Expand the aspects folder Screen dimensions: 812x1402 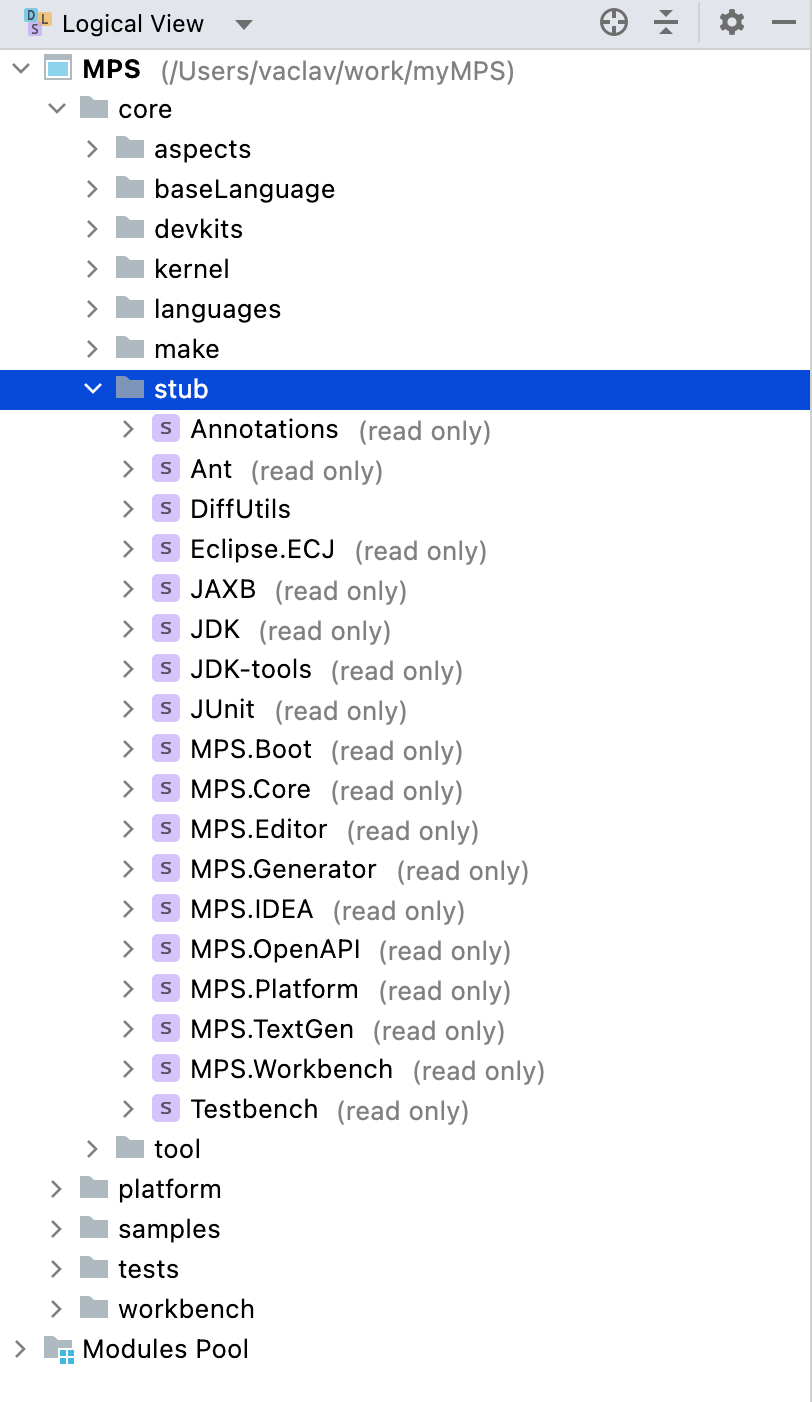coord(92,148)
